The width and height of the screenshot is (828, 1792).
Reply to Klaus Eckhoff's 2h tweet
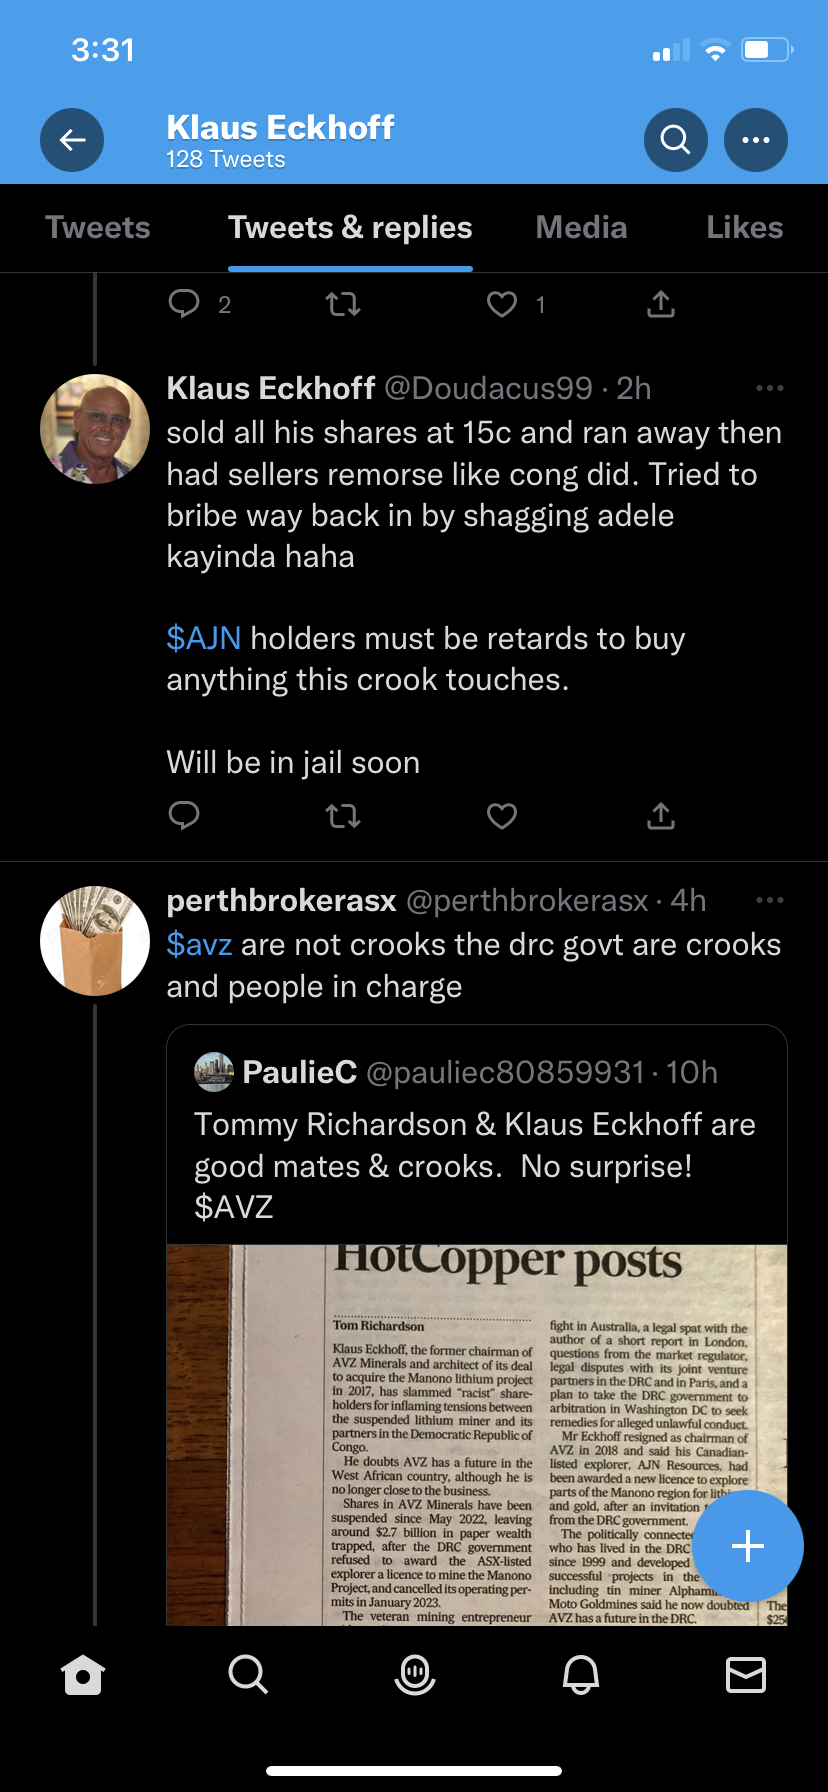point(184,817)
